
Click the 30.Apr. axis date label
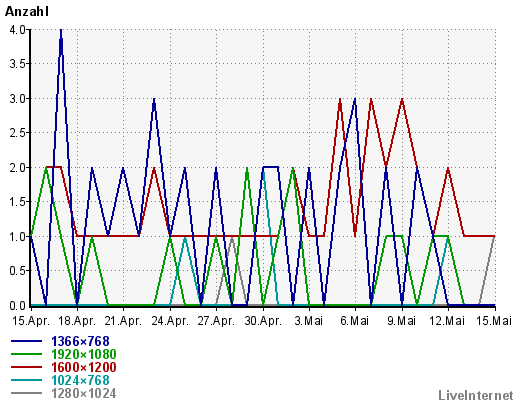click(x=263, y=321)
